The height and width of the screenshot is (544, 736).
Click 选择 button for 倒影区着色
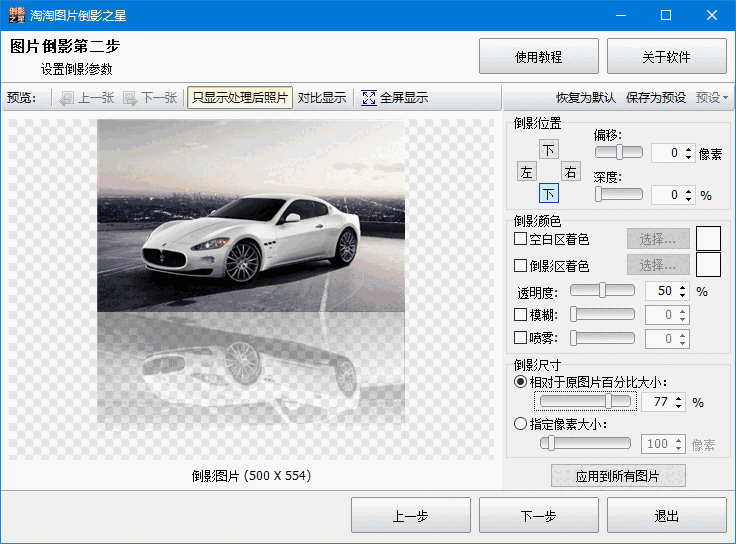[658, 265]
